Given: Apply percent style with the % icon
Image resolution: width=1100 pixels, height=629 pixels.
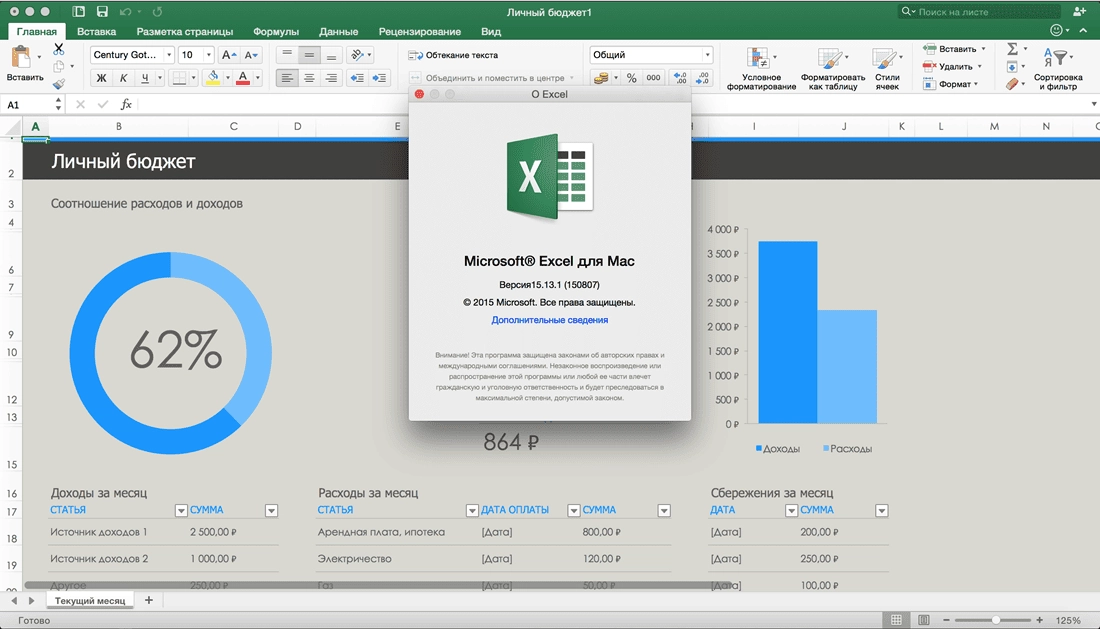Looking at the screenshot, I should click(x=631, y=78).
